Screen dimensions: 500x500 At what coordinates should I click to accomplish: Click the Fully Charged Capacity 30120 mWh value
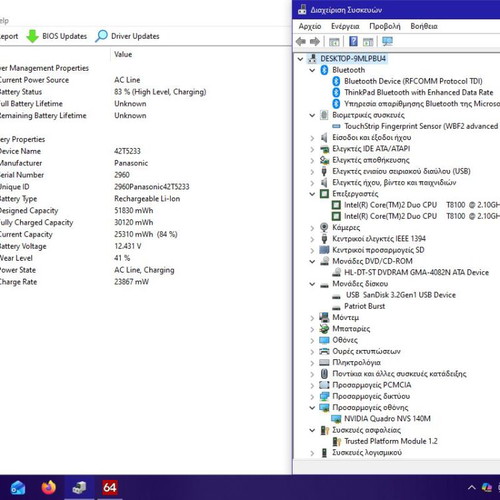tap(134, 222)
